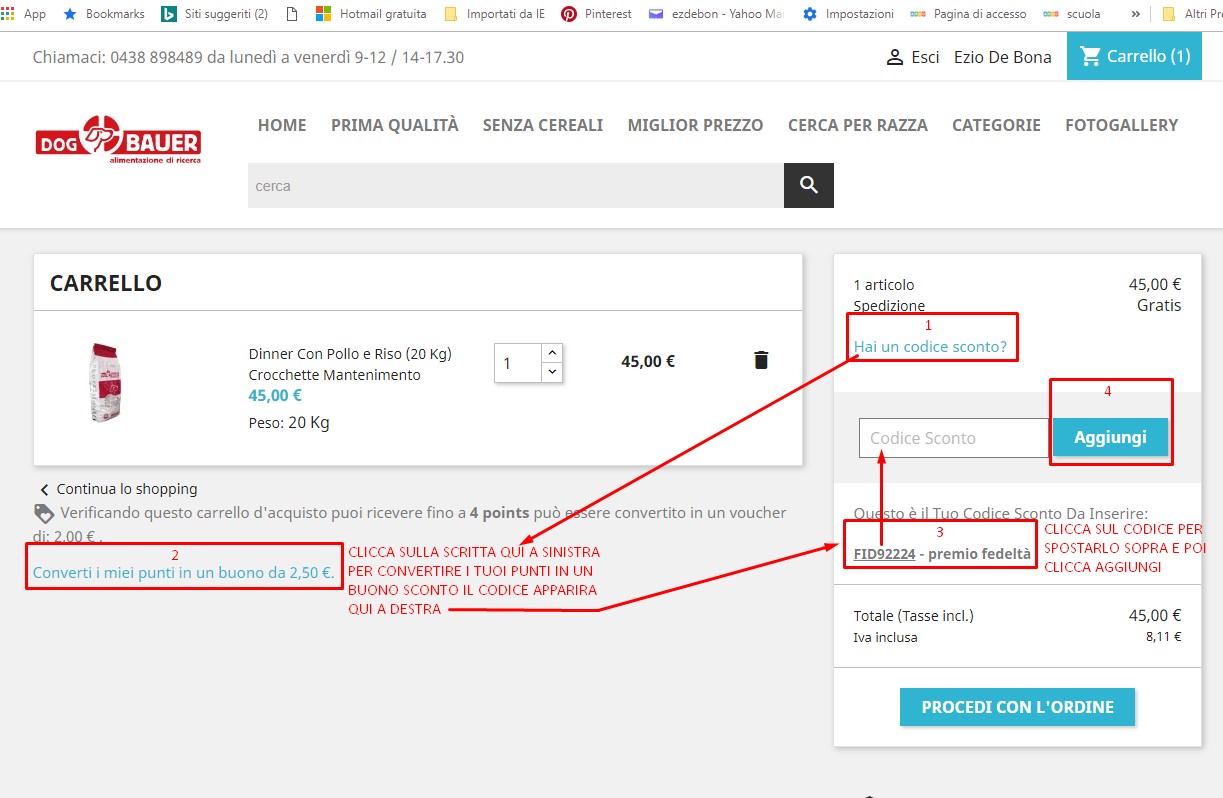
Task: Click the dog food bag thumbnail
Action: click(x=106, y=381)
